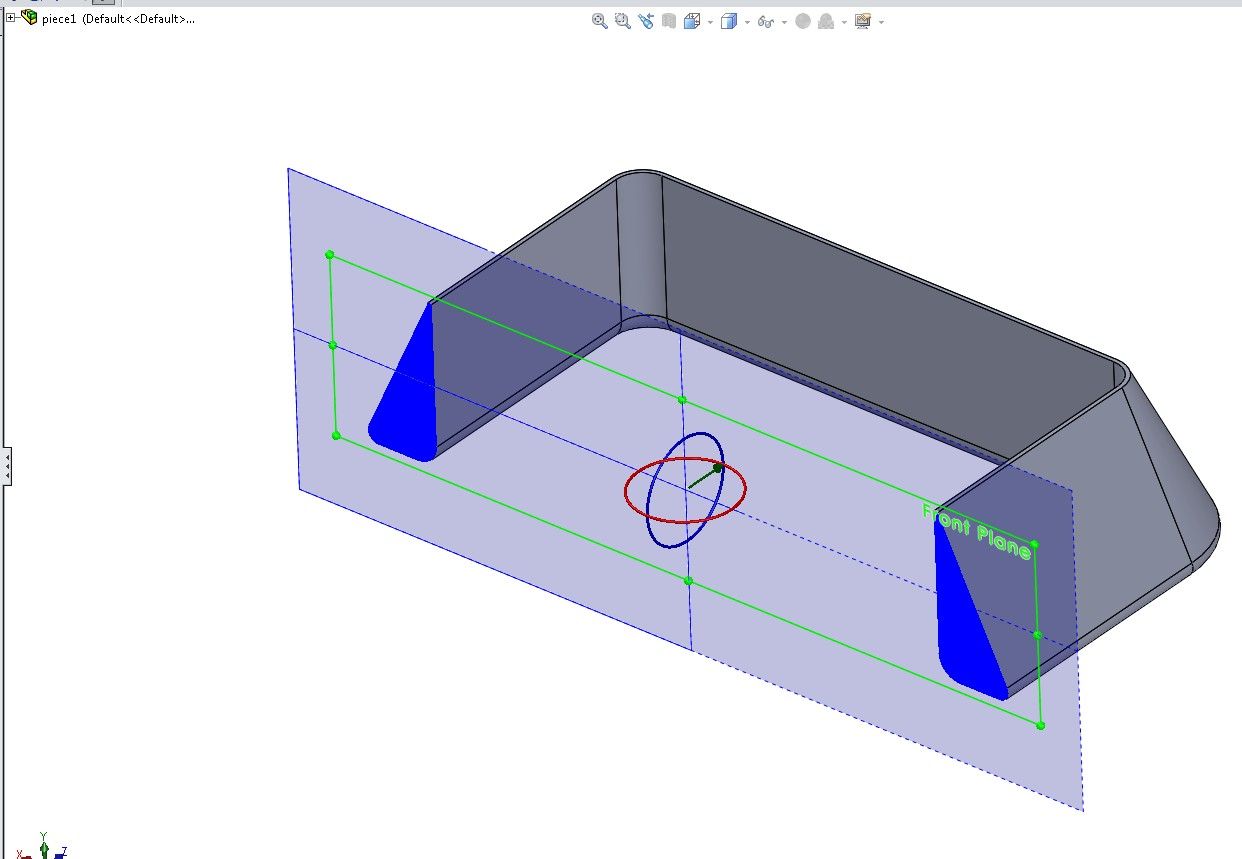The image size is (1242, 859).
Task: Click the Front Plane label
Action: coord(976,531)
